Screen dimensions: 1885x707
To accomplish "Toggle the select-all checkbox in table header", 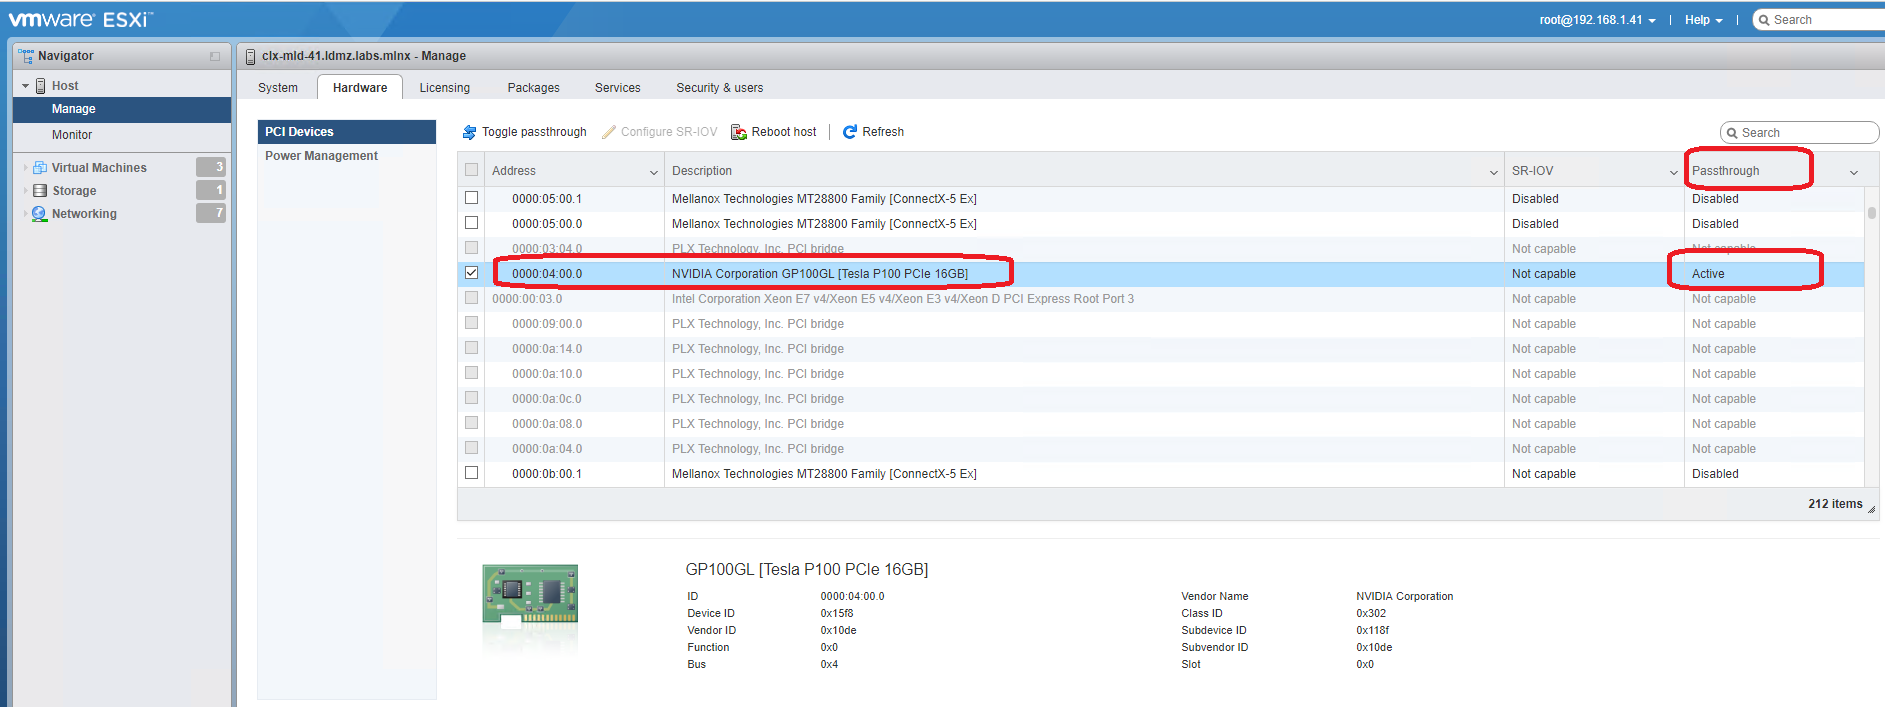I will pyautogui.click(x=471, y=170).
